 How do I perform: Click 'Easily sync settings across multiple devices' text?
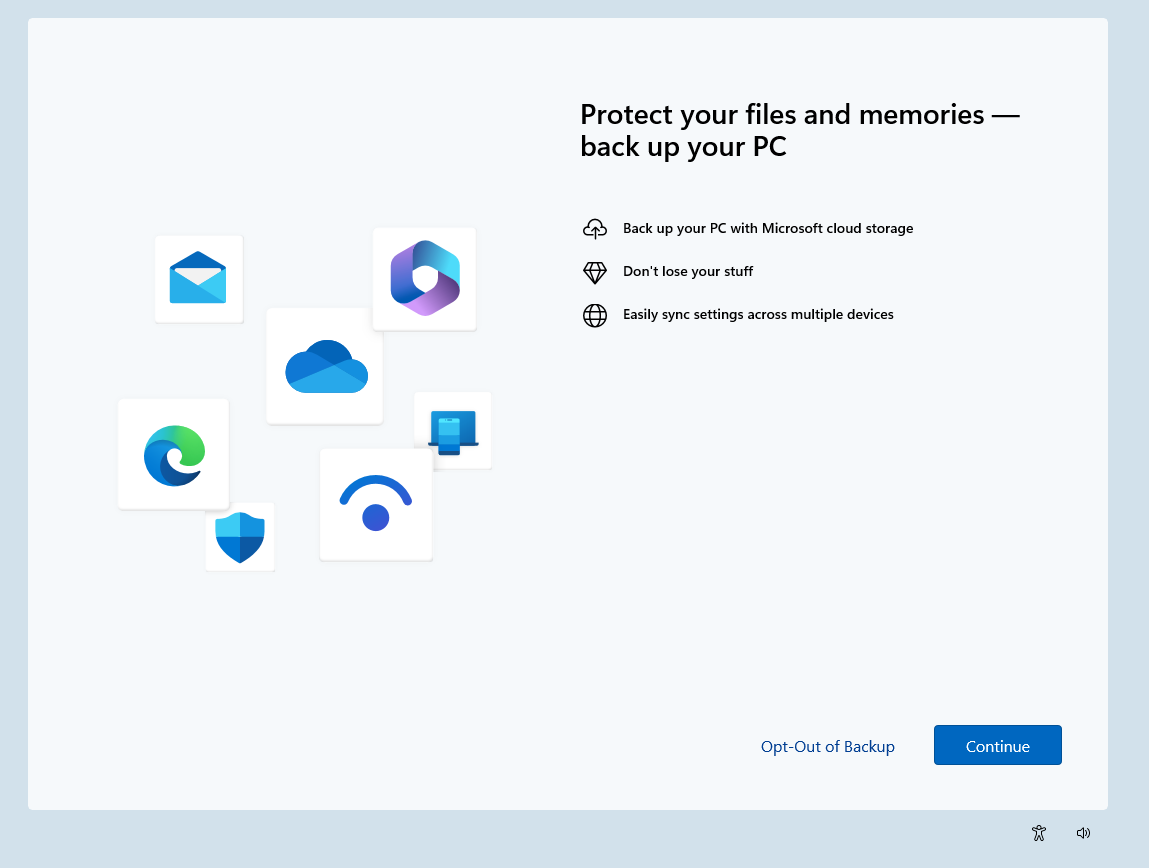click(x=757, y=314)
